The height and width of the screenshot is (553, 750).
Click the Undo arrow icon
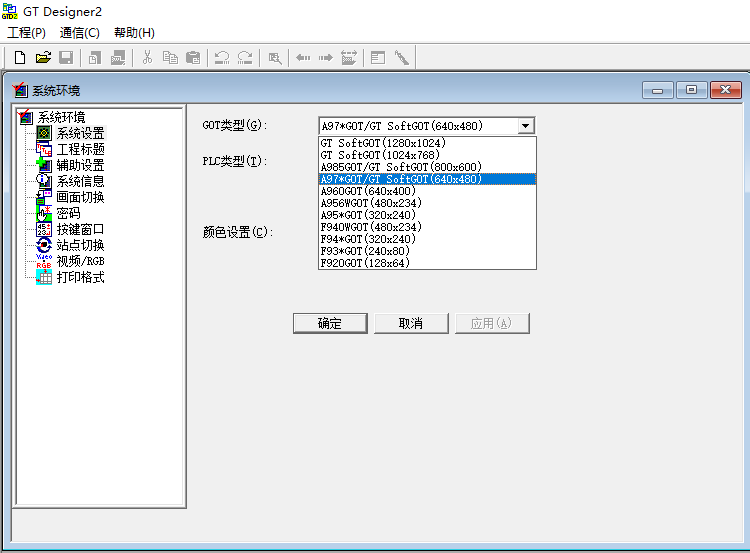pyautogui.click(x=222, y=58)
